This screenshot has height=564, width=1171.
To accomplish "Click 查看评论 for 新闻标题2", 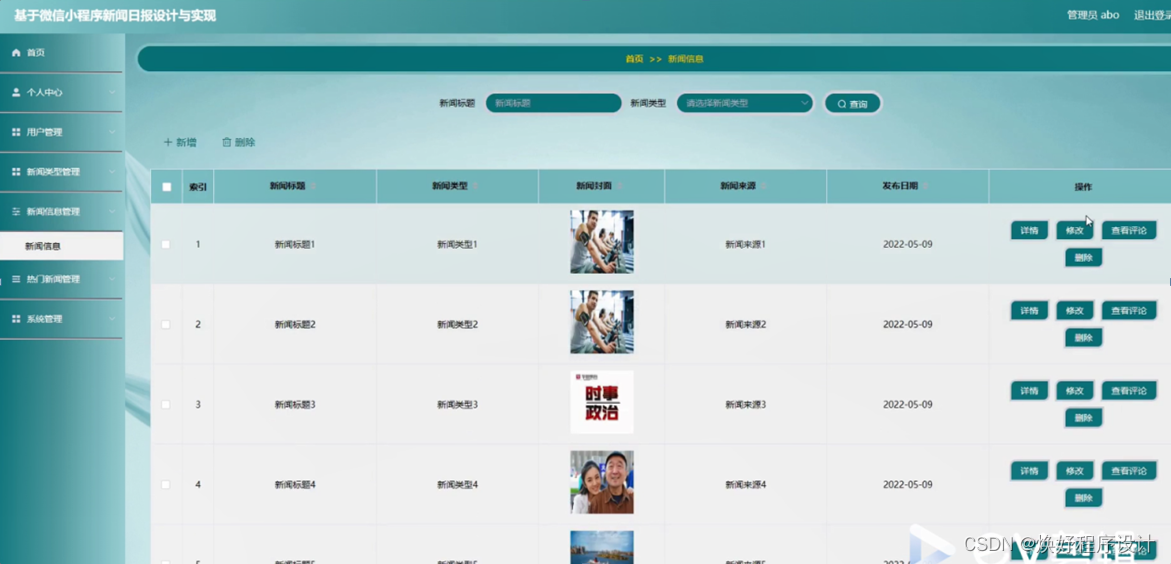I will click(1128, 310).
